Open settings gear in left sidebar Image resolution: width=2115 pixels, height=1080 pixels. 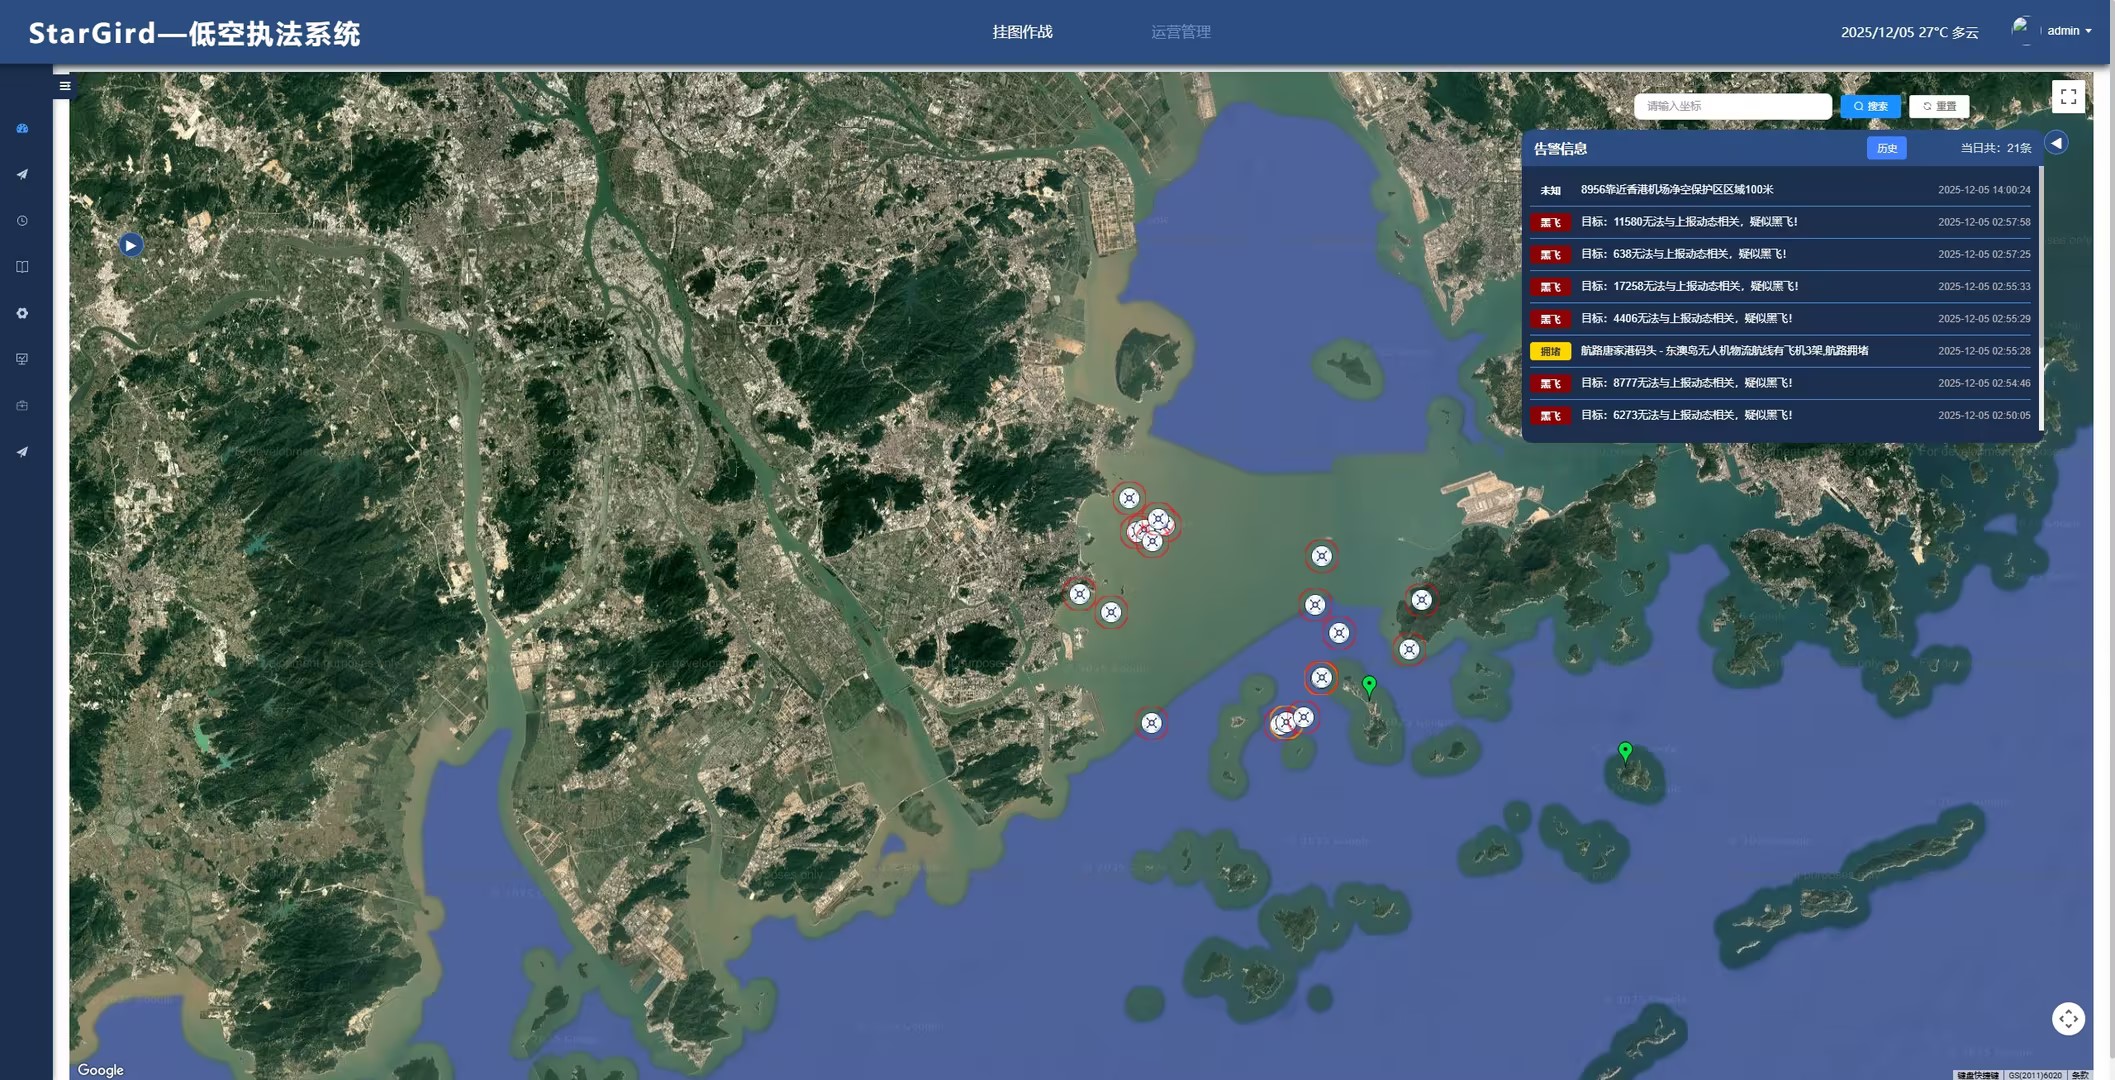(22, 313)
